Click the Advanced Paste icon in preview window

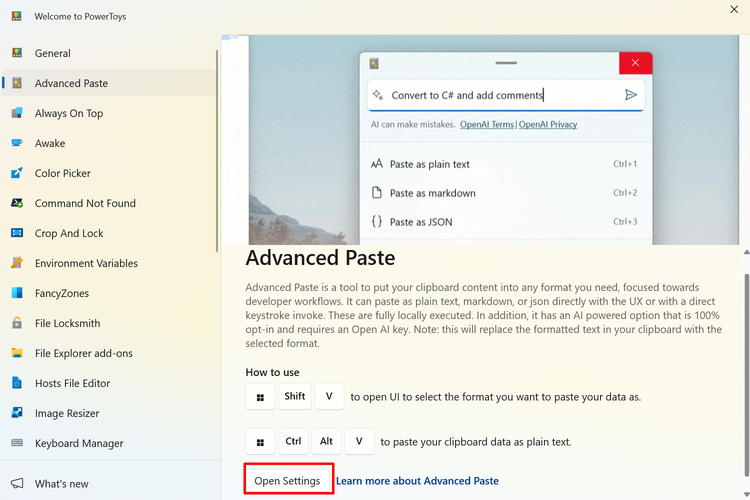click(x=374, y=63)
